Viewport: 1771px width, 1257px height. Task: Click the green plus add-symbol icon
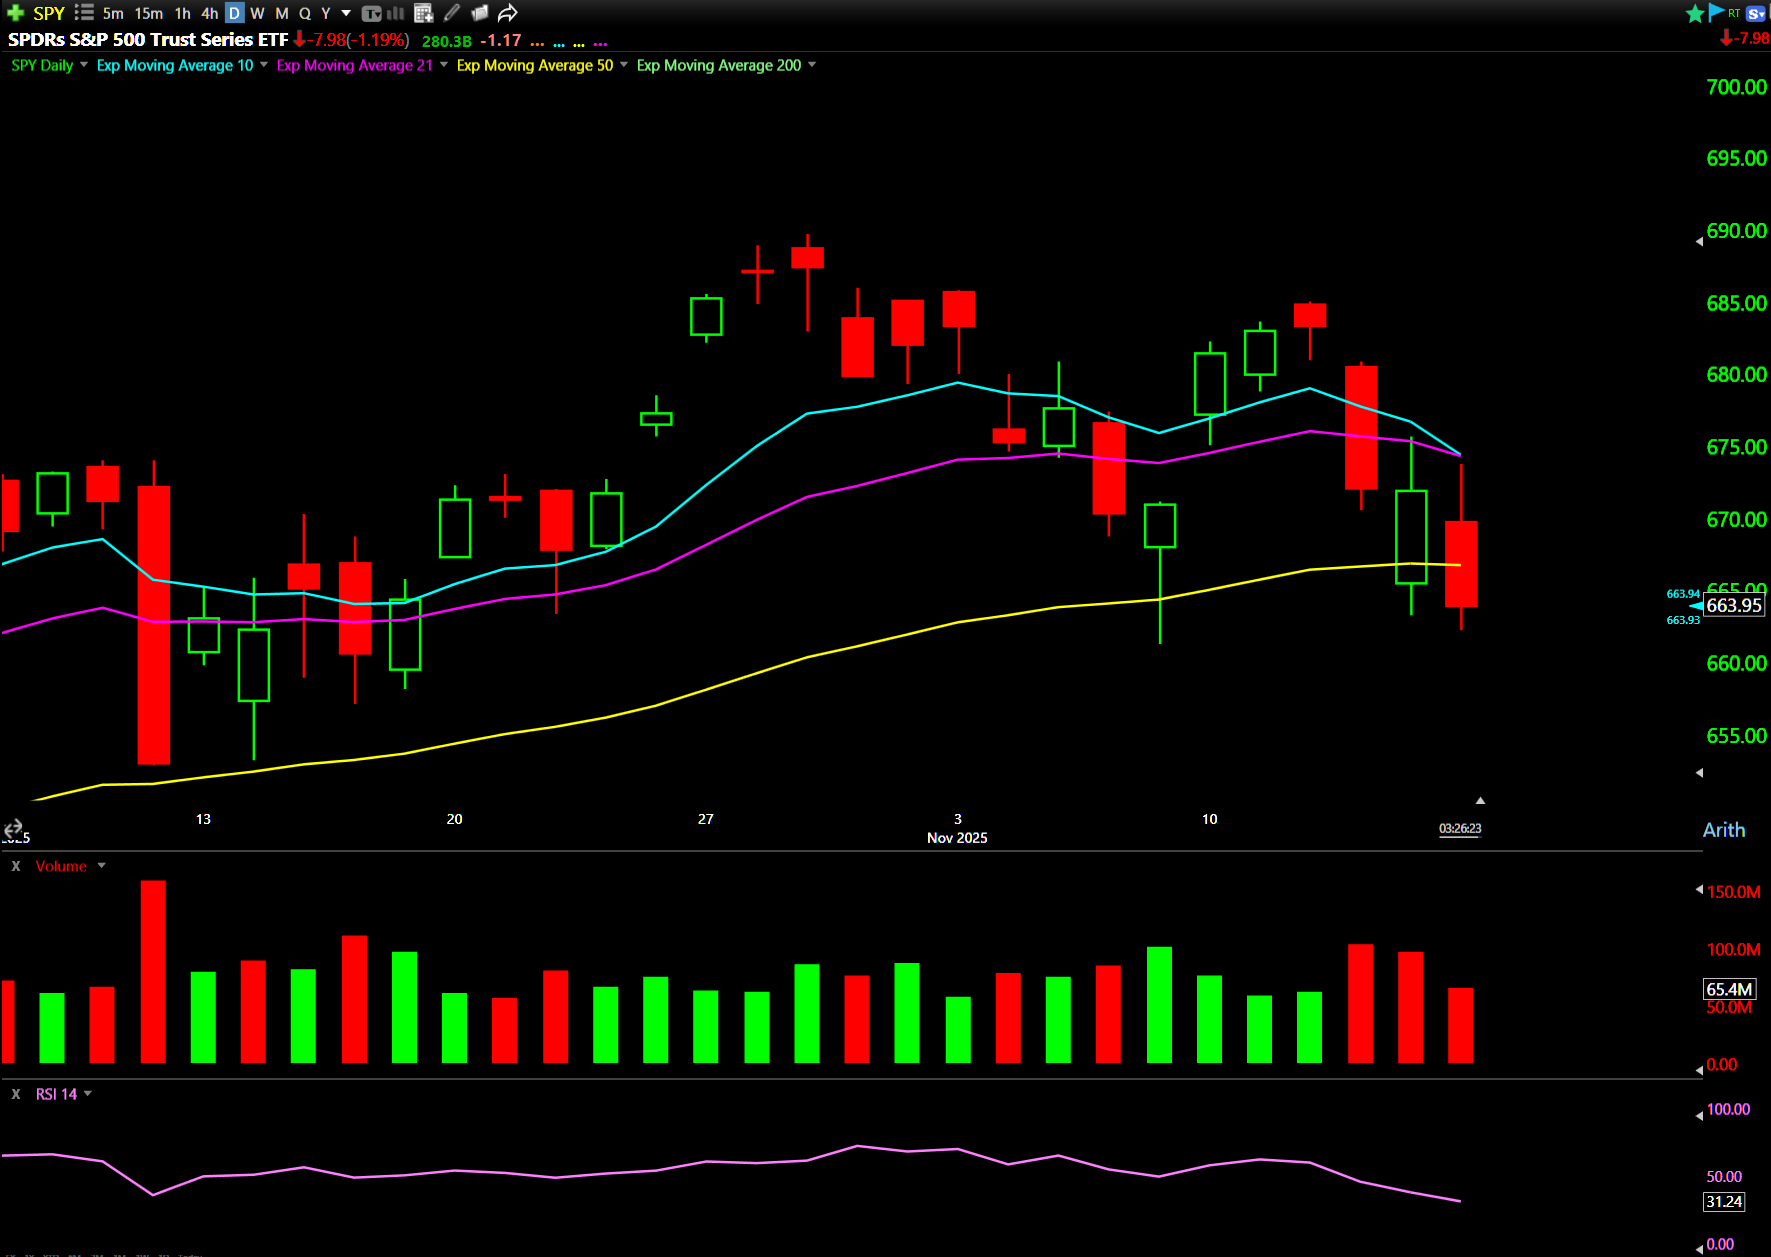pos(15,13)
